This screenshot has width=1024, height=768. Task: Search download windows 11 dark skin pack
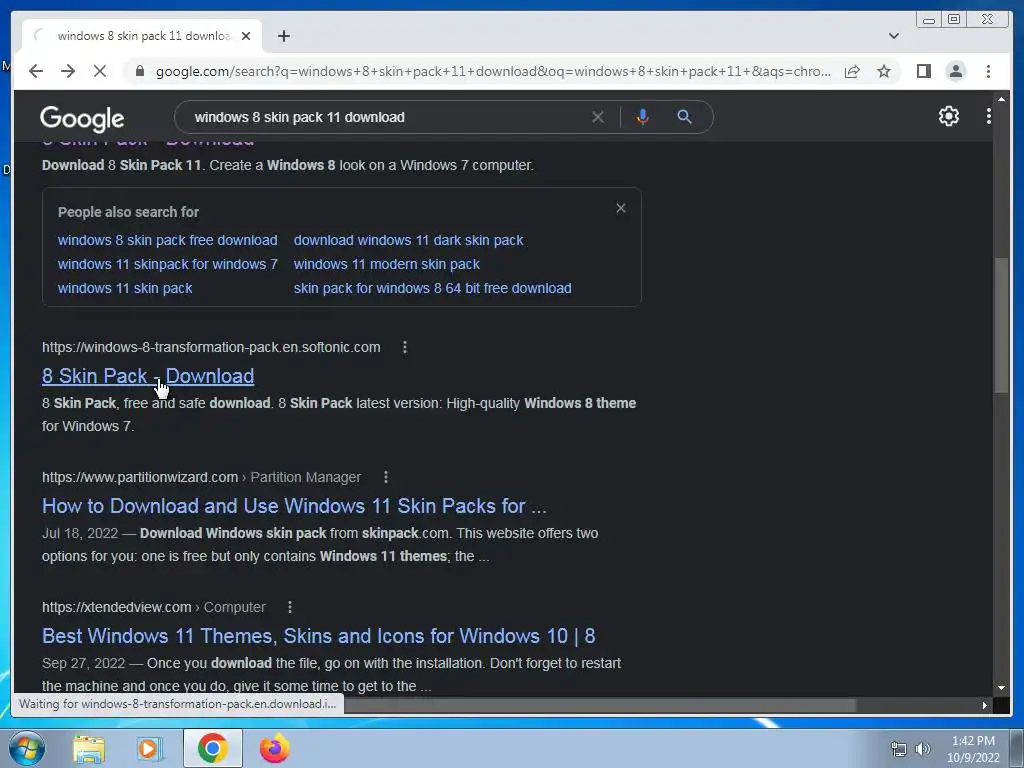pyautogui.click(x=408, y=240)
